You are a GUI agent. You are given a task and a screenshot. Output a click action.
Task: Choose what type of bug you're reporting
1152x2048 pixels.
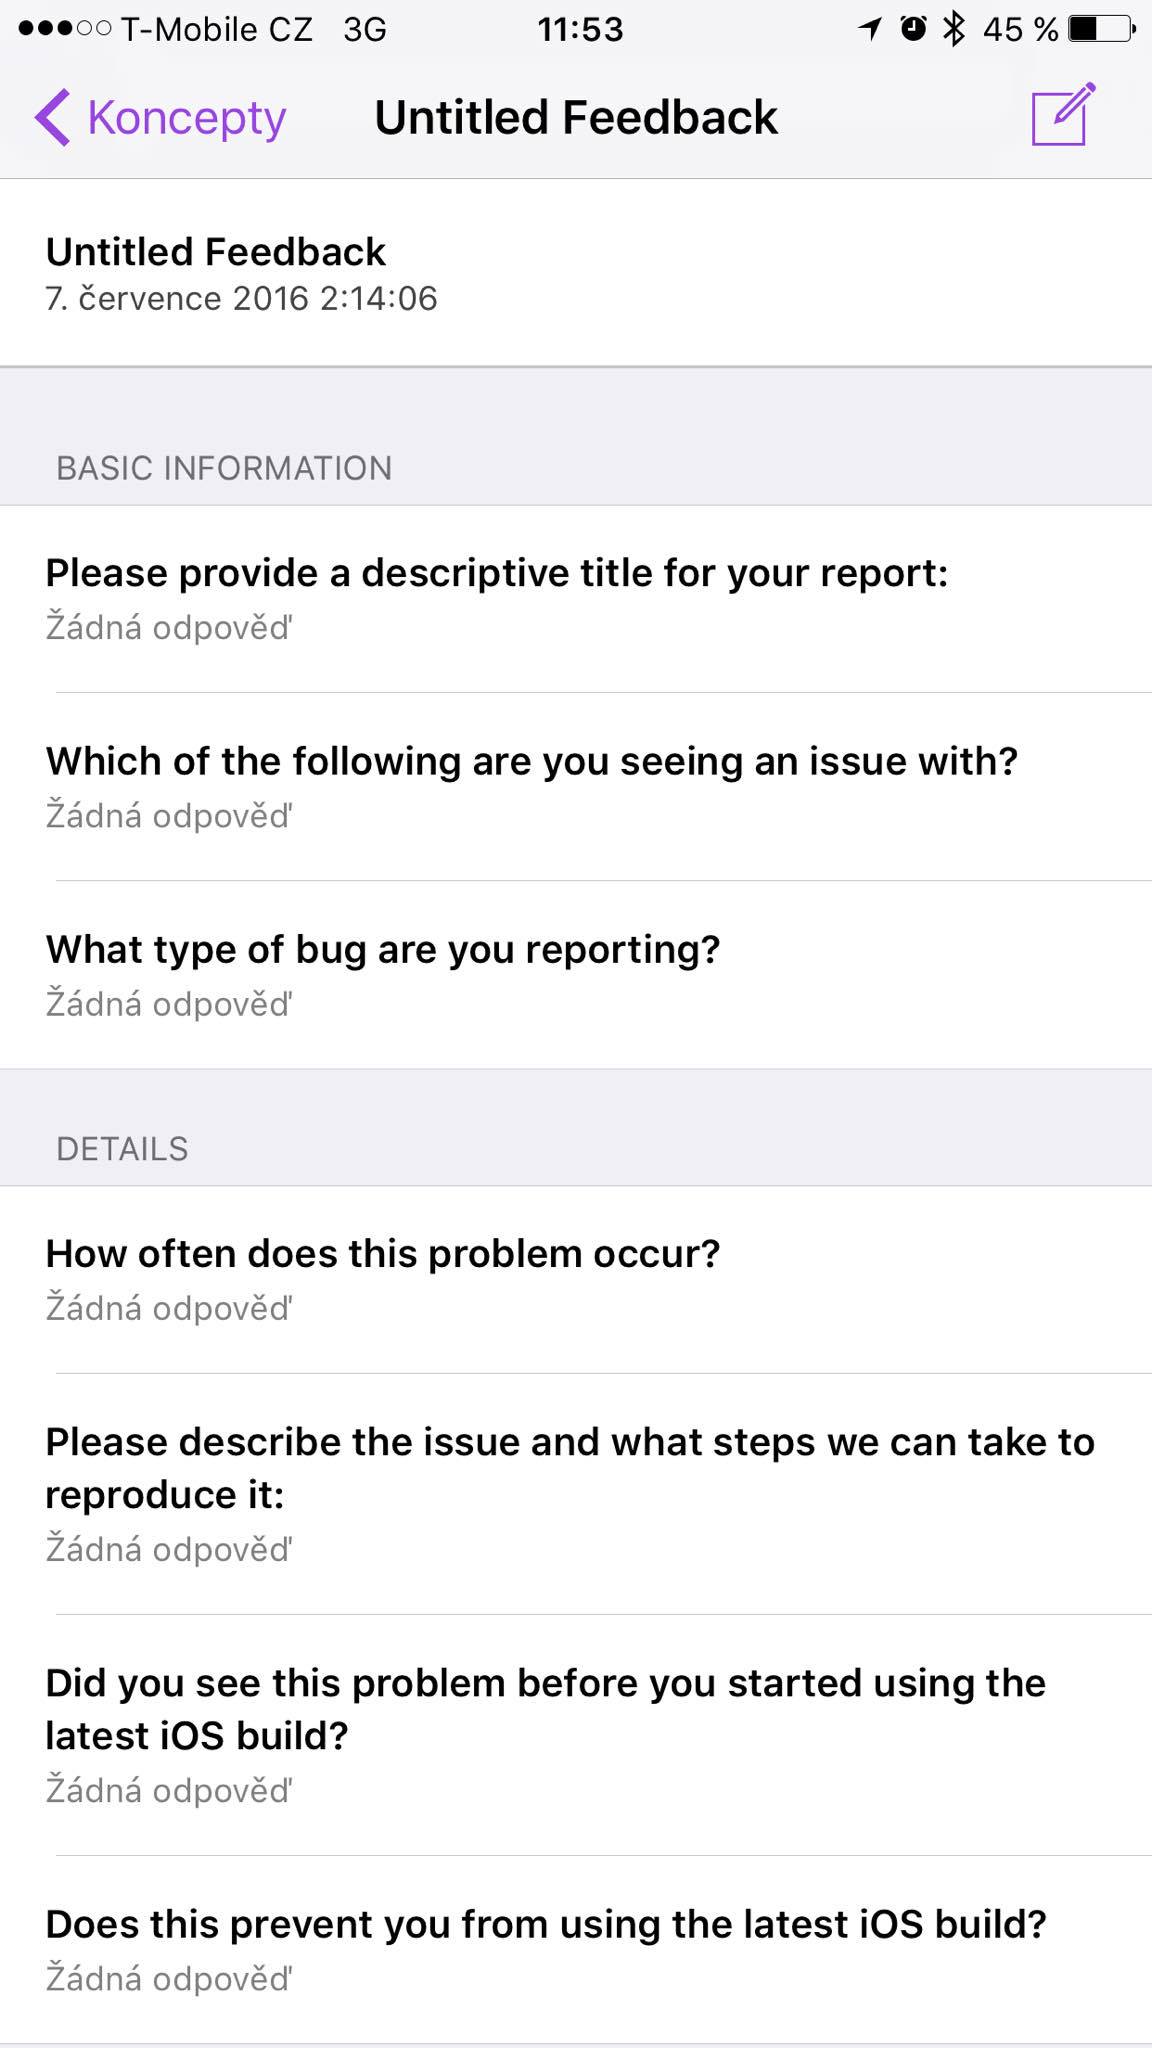tap(576, 974)
